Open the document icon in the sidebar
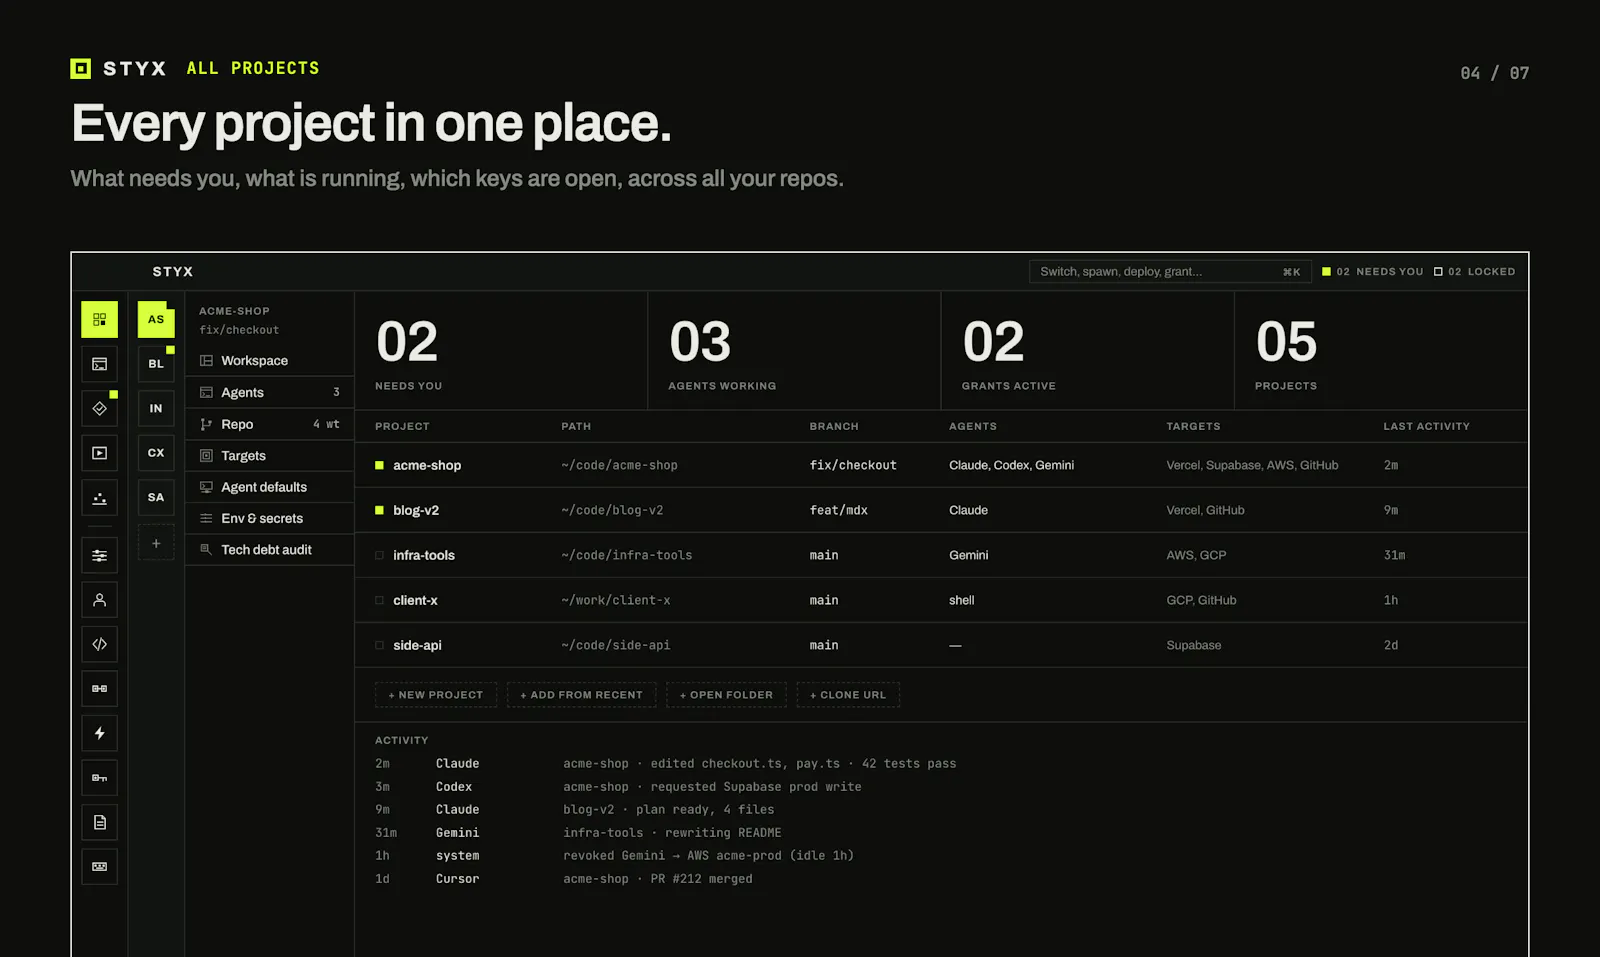Viewport: 1600px width, 957px height. click(x=99, y=822)
